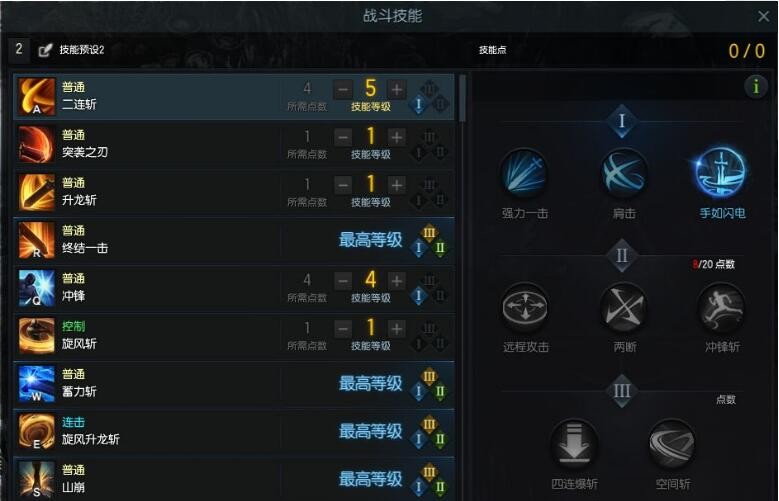Switch skill preset number 2 tab
The width and height of the screenshot is (779, 501).
[x=19, y=49]
